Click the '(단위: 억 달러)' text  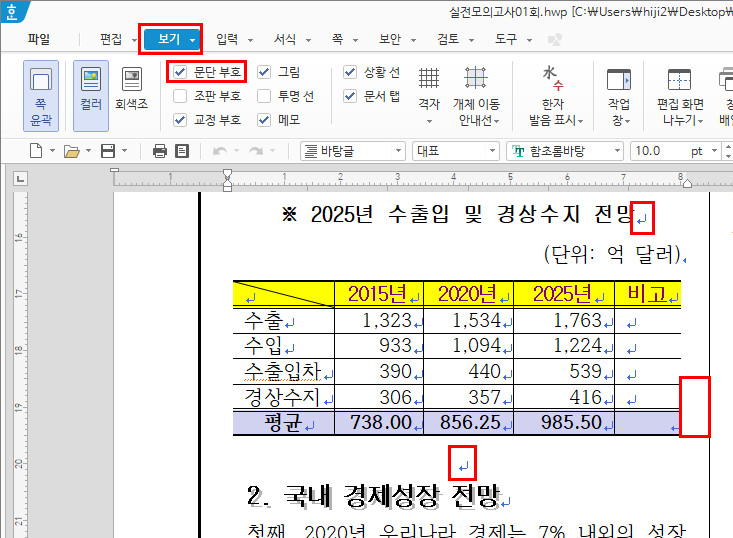click(x=612, y=255)
